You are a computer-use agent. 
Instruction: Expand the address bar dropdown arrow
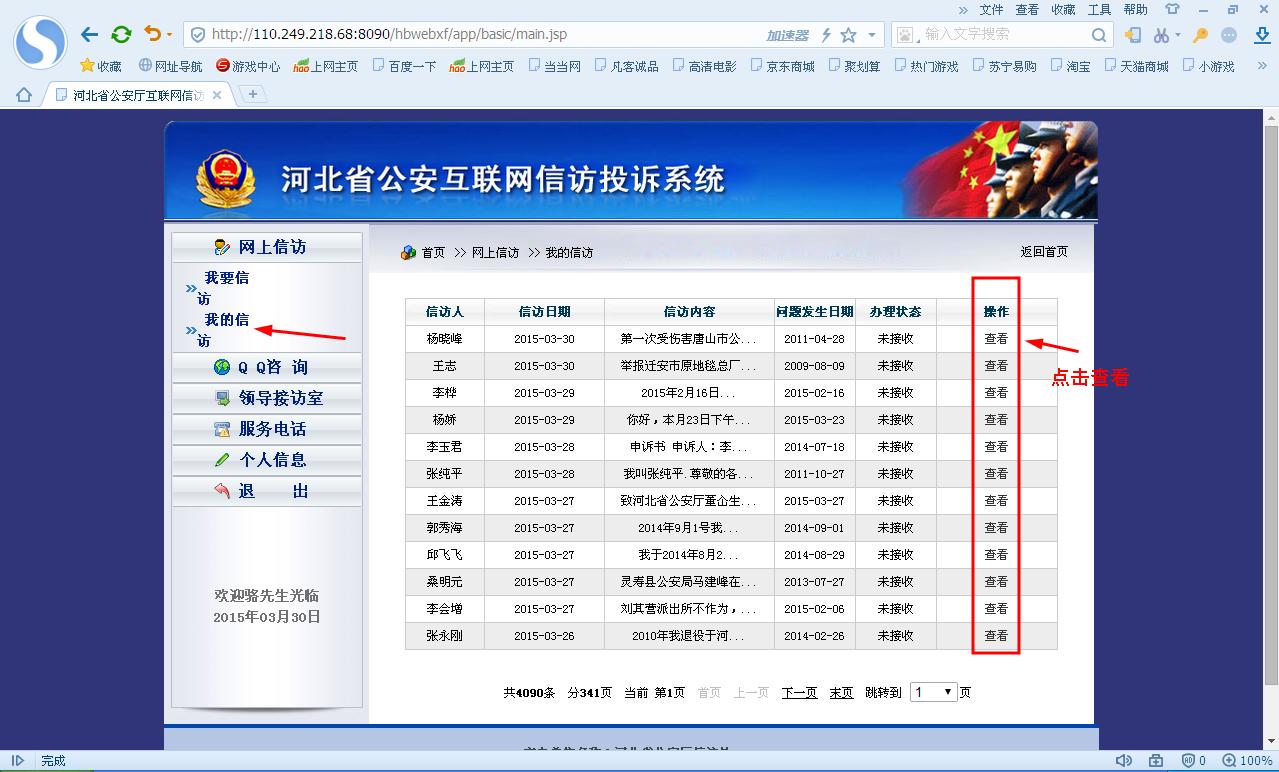pos(872,35)
